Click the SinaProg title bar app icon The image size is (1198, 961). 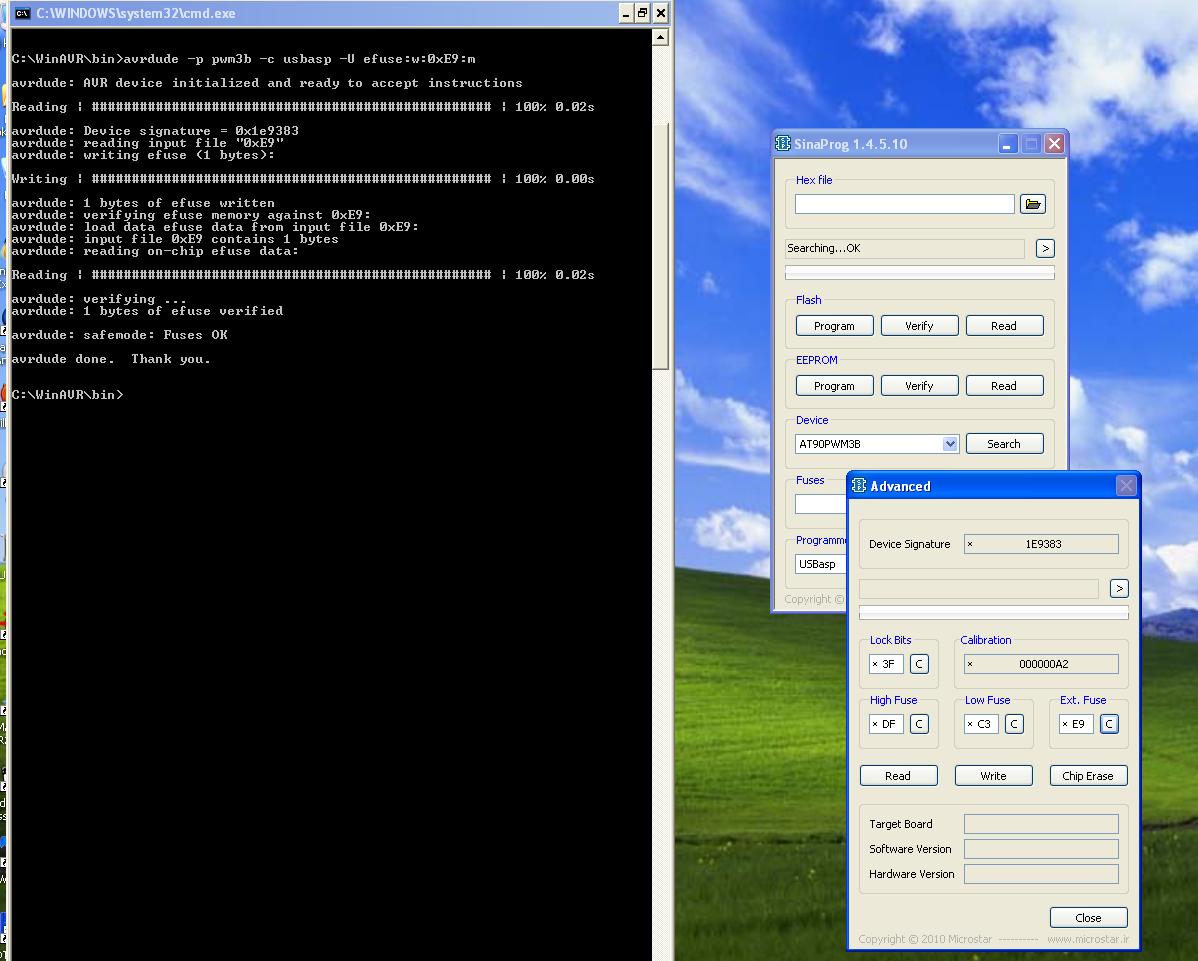[783, 144]
